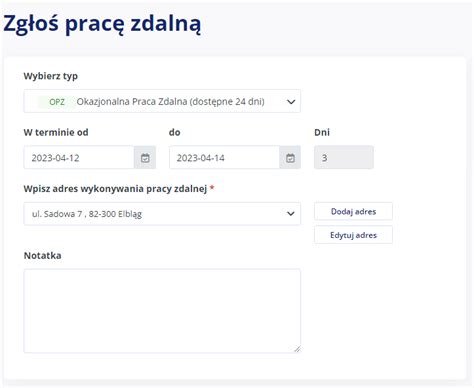This screenshot has width=474, height=388.
Task: Click the green OPZ type badge
Action: [x=57, y=102]
